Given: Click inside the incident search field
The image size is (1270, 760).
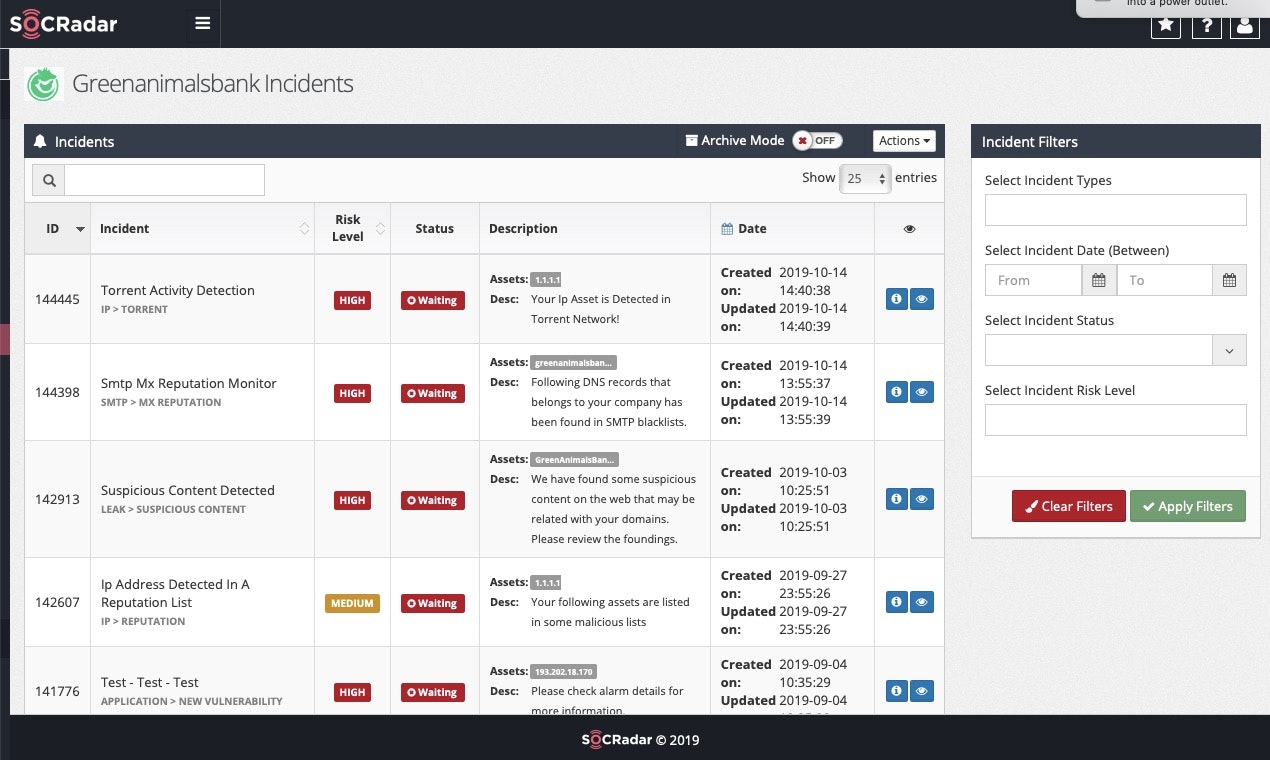Looking at the screenshot, I should pyautogui.click(x=165, y=180).
